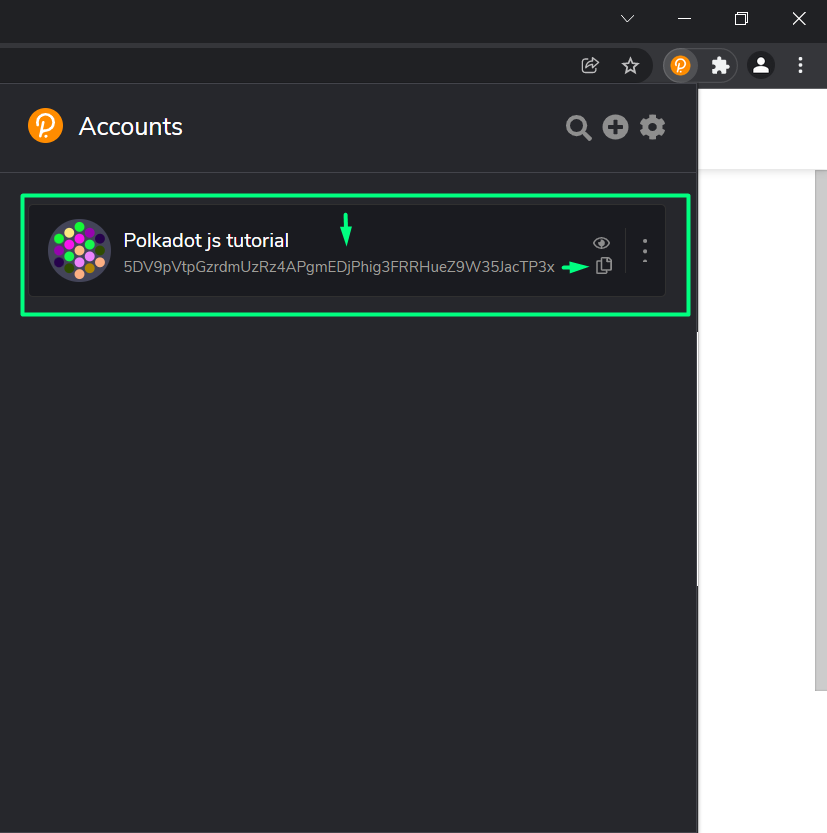Open the browser extensions puzzle icon
Image resolution: width=827 pixels, height=833 pixels.
(x=720, y=65)
